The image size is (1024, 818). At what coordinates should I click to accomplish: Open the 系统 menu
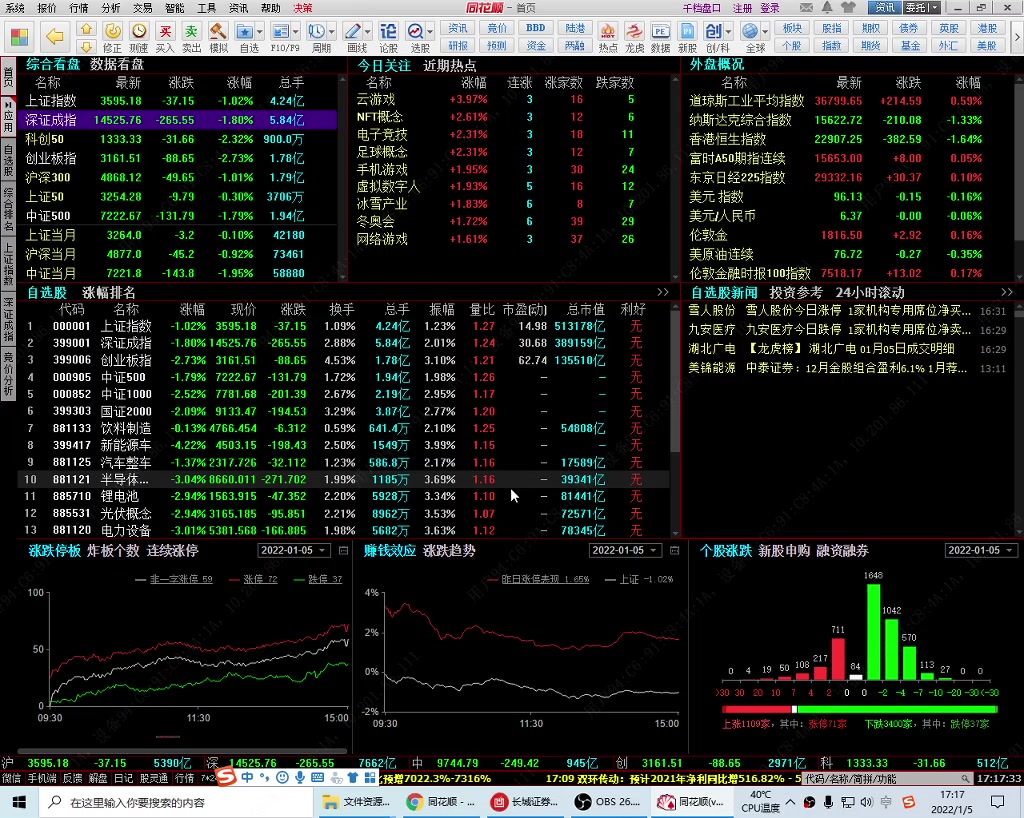point(14,8)
